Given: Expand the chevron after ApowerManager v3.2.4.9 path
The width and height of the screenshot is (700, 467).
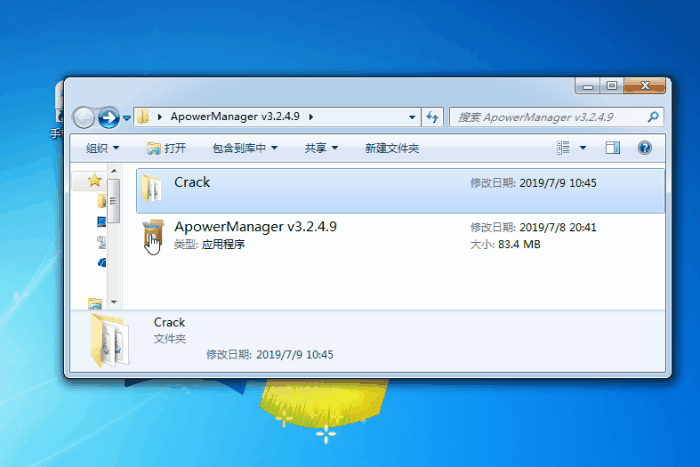Looking at the screenshot, I should click(x=311, y=117).
